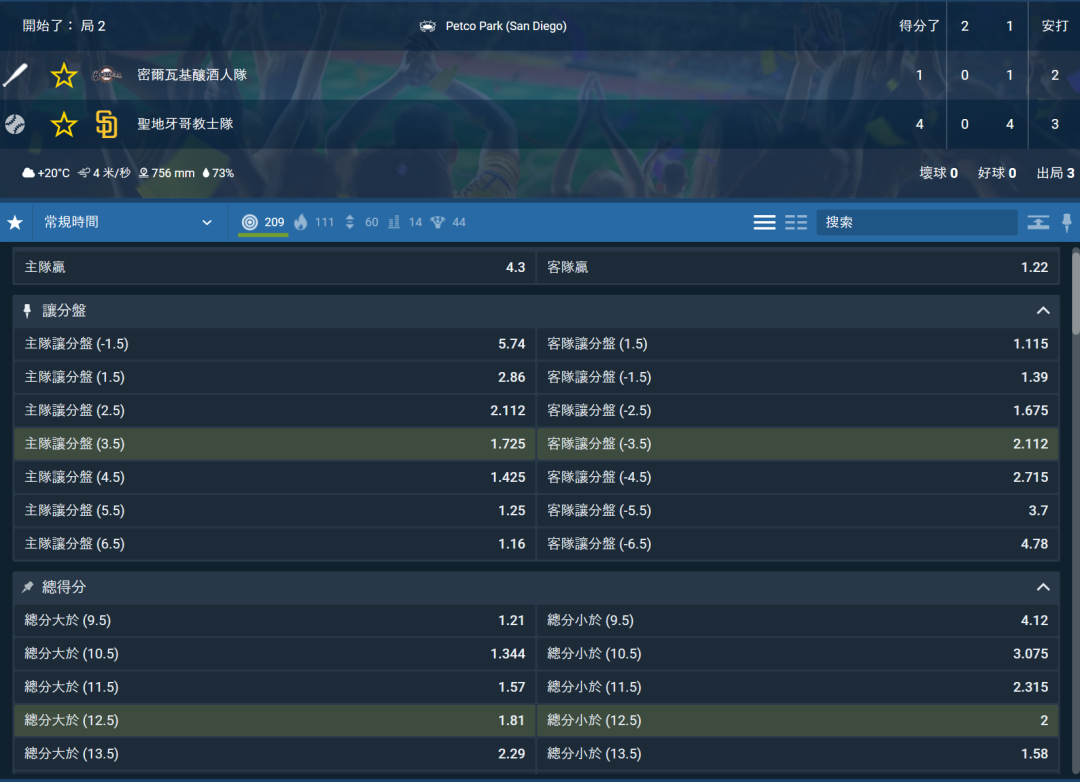The width and height of the screenshot is (1080, 782).
Task: Collapse the 讓分盤 section
Action: tap(1043, 311)
